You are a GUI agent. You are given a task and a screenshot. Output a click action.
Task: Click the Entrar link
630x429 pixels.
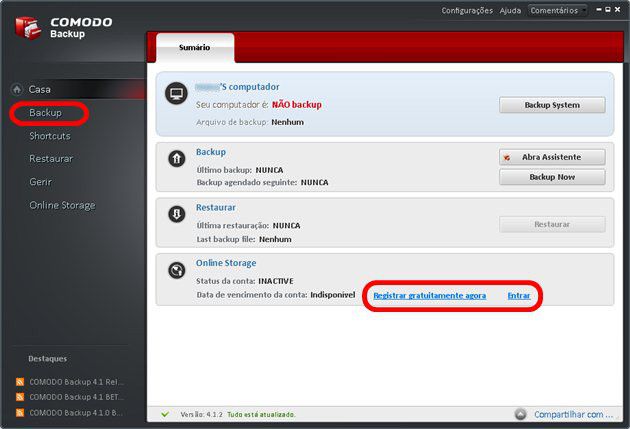(x=519, y=296)
